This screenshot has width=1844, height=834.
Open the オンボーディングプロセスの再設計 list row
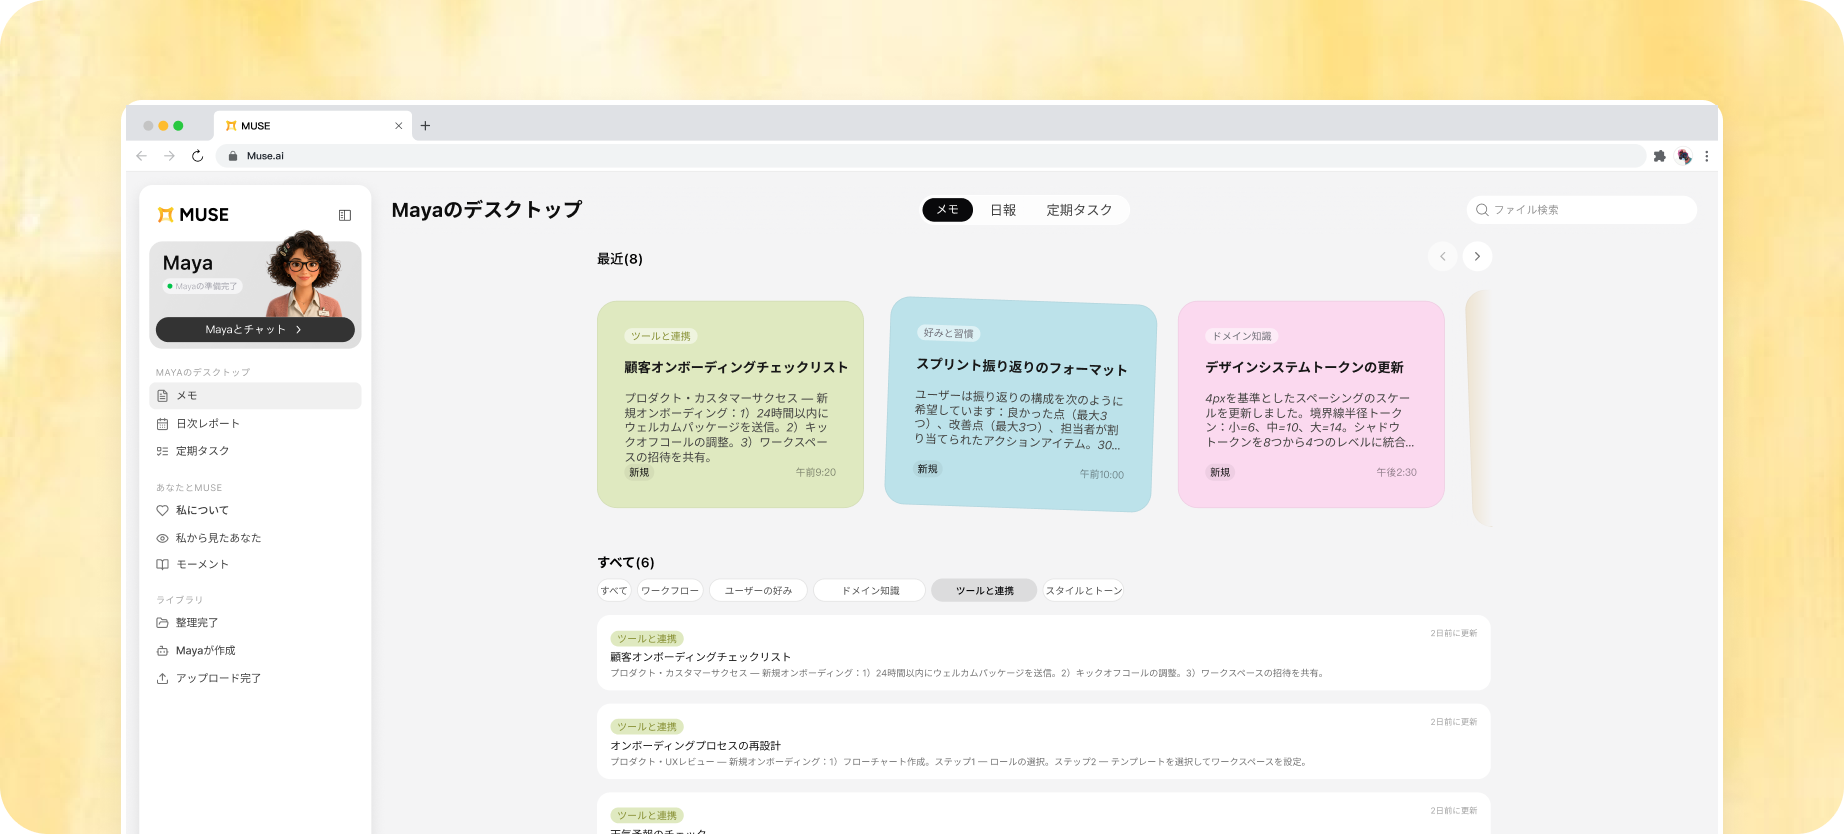(x=1043, y=742)
